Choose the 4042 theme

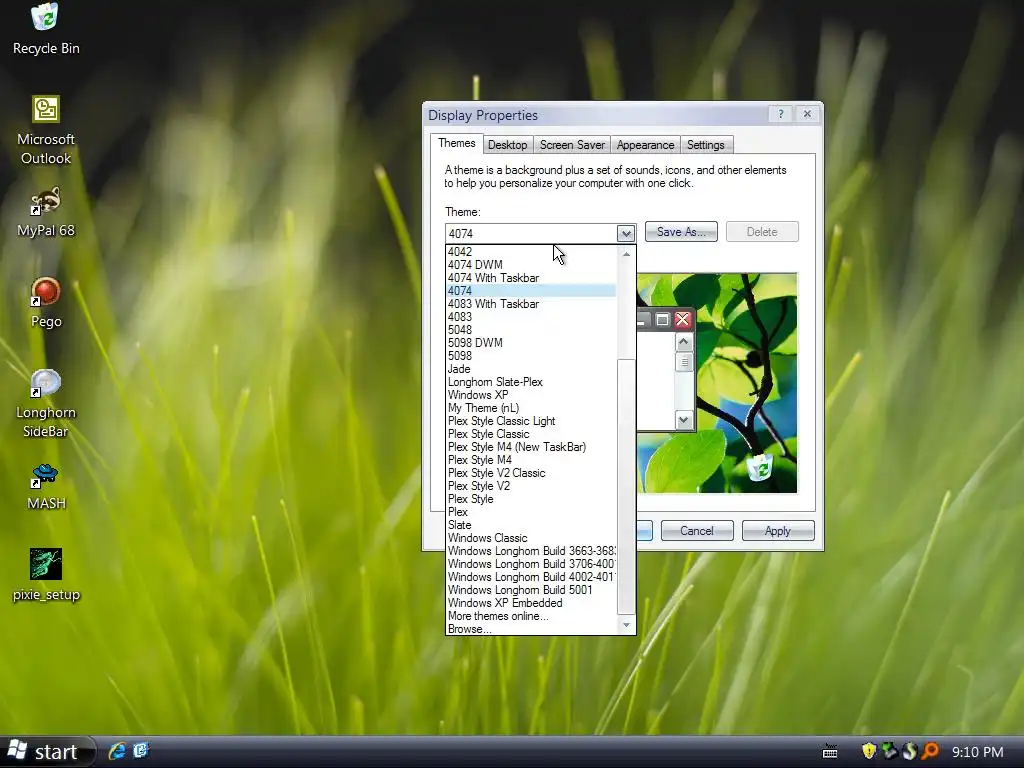click(531, 251)
